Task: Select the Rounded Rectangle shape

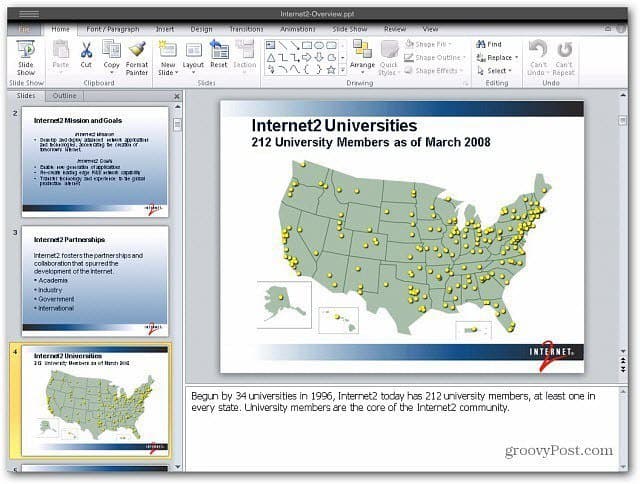Action: [x=331, y=45]
